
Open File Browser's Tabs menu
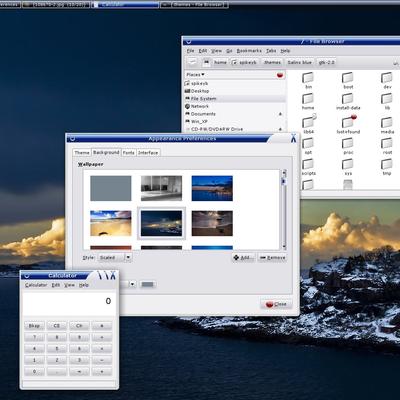click(271, 51)
